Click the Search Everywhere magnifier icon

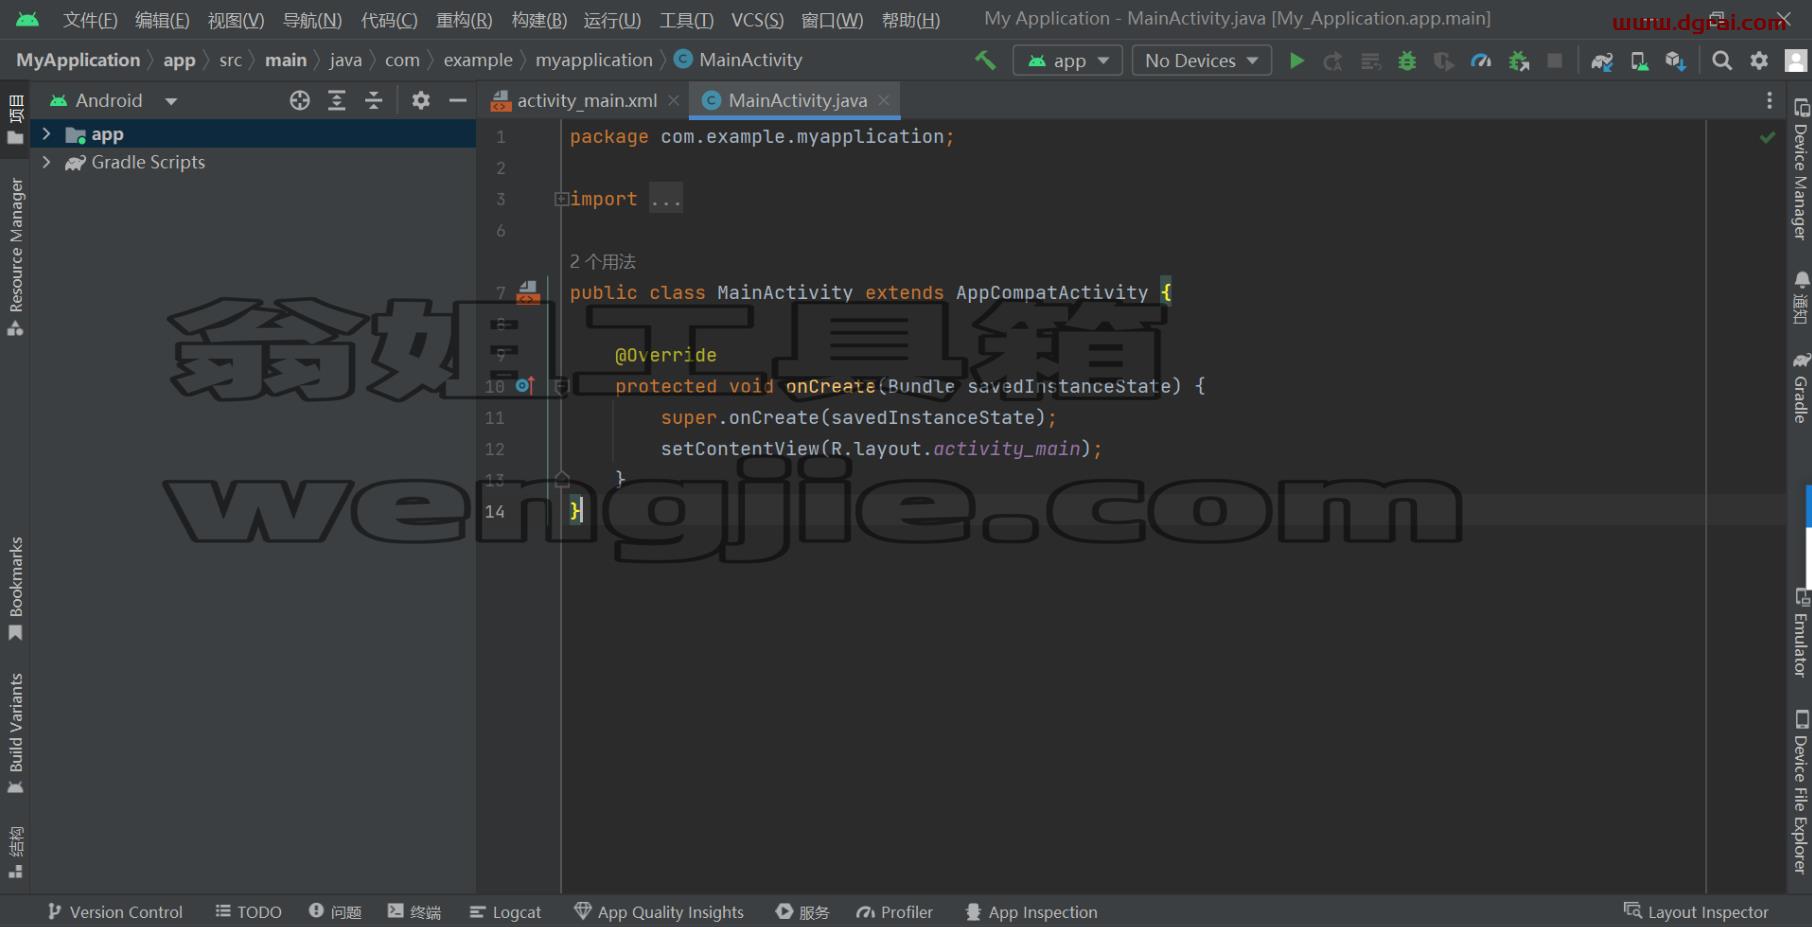pyautogui.click(x=1722, y=61)
